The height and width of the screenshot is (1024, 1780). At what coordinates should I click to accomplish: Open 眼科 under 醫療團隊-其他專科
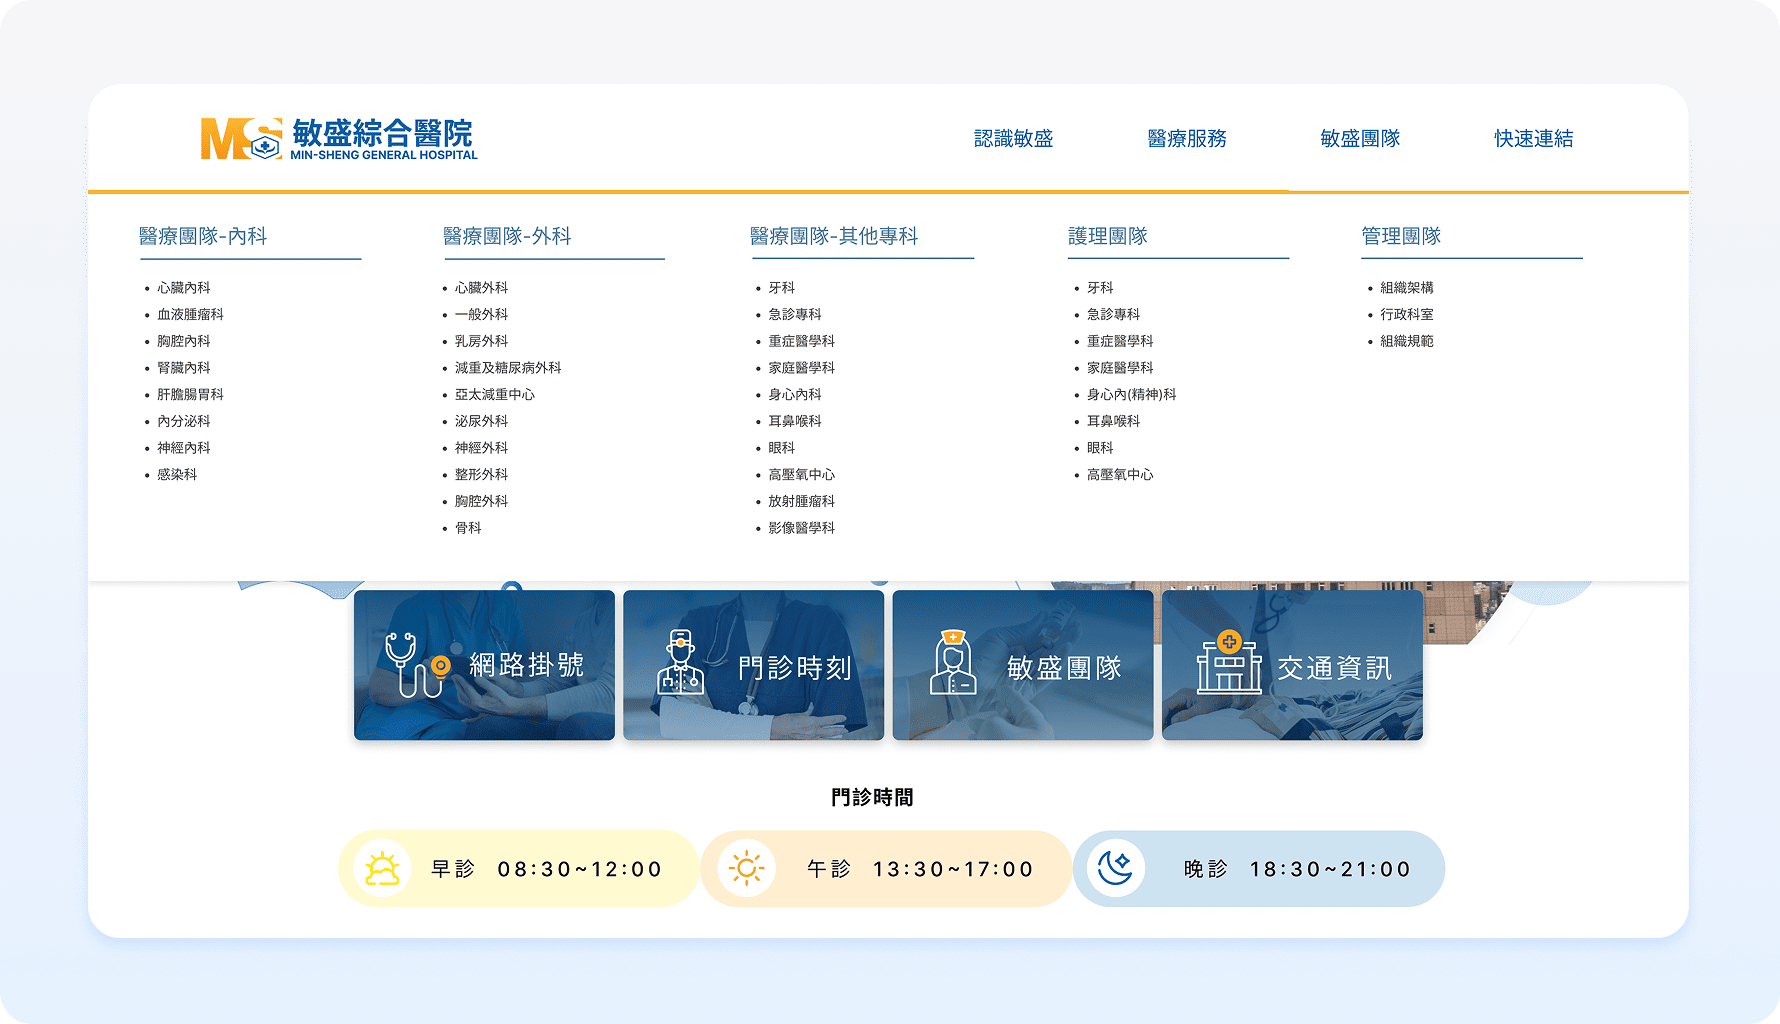pos(782,448)
